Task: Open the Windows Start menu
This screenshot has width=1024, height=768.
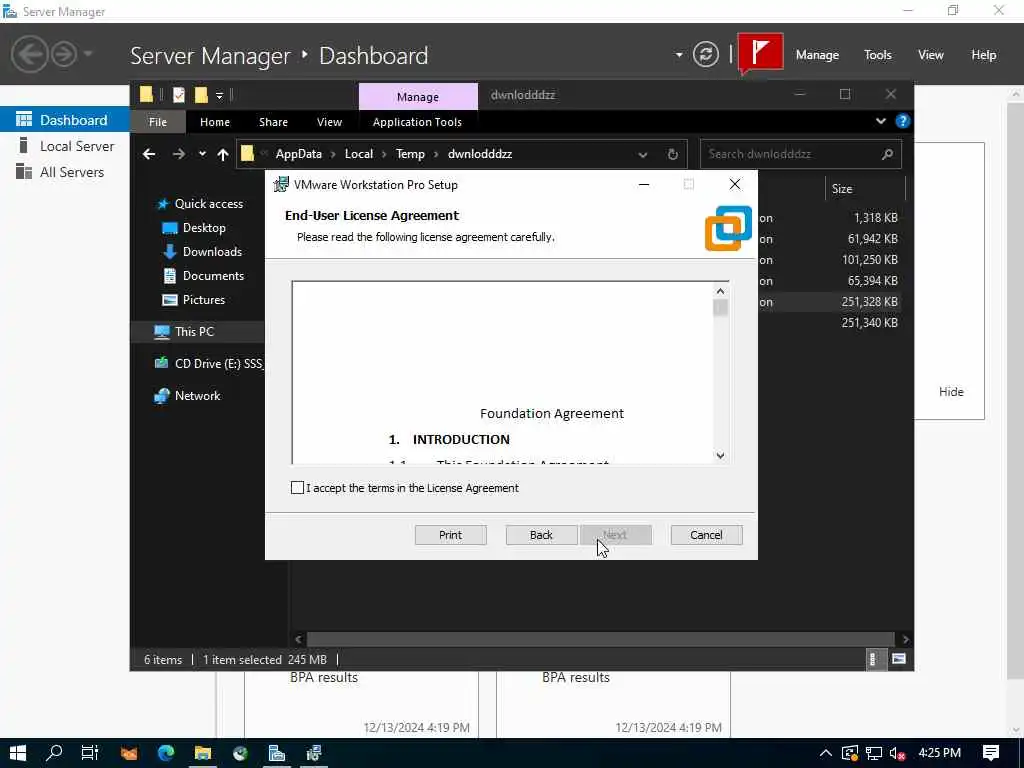Action: click(18, 753)
